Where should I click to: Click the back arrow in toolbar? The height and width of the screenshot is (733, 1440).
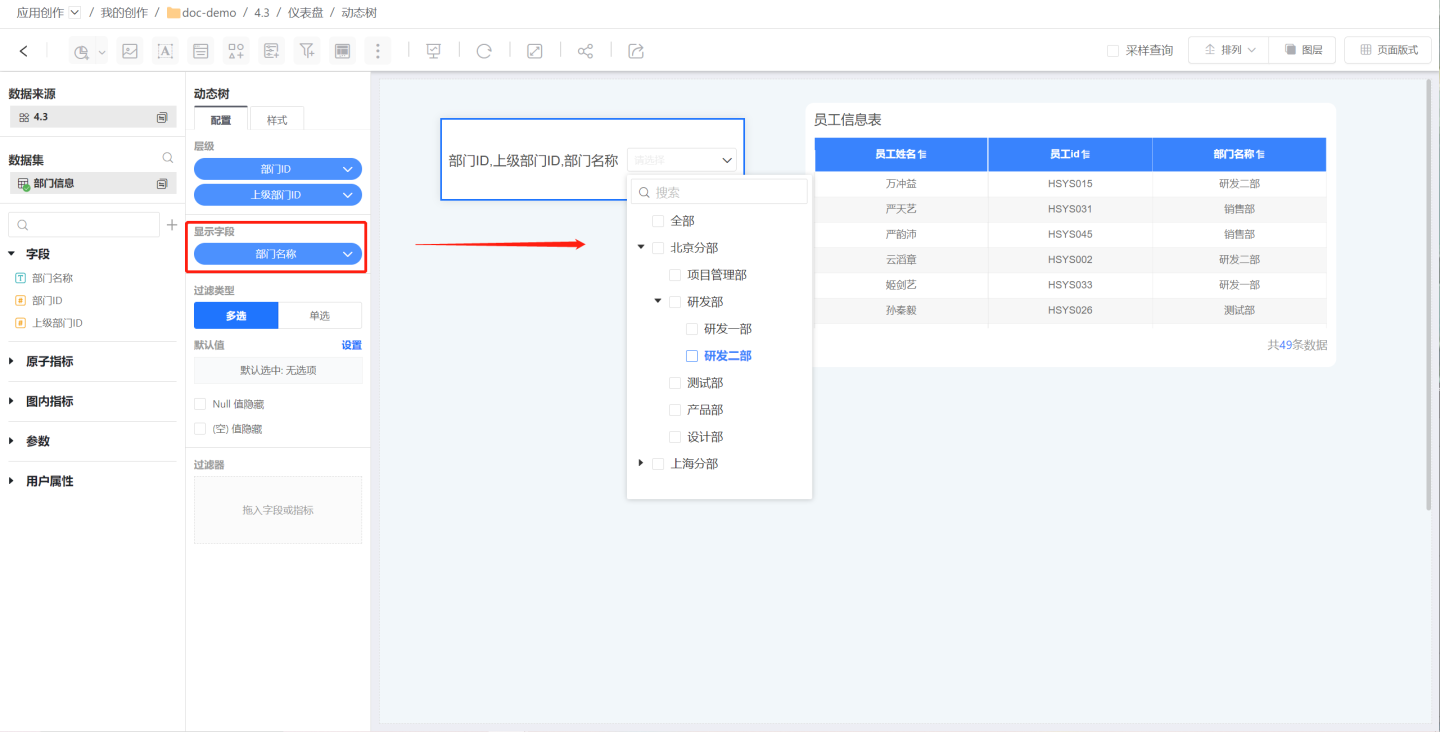(24, 51)
